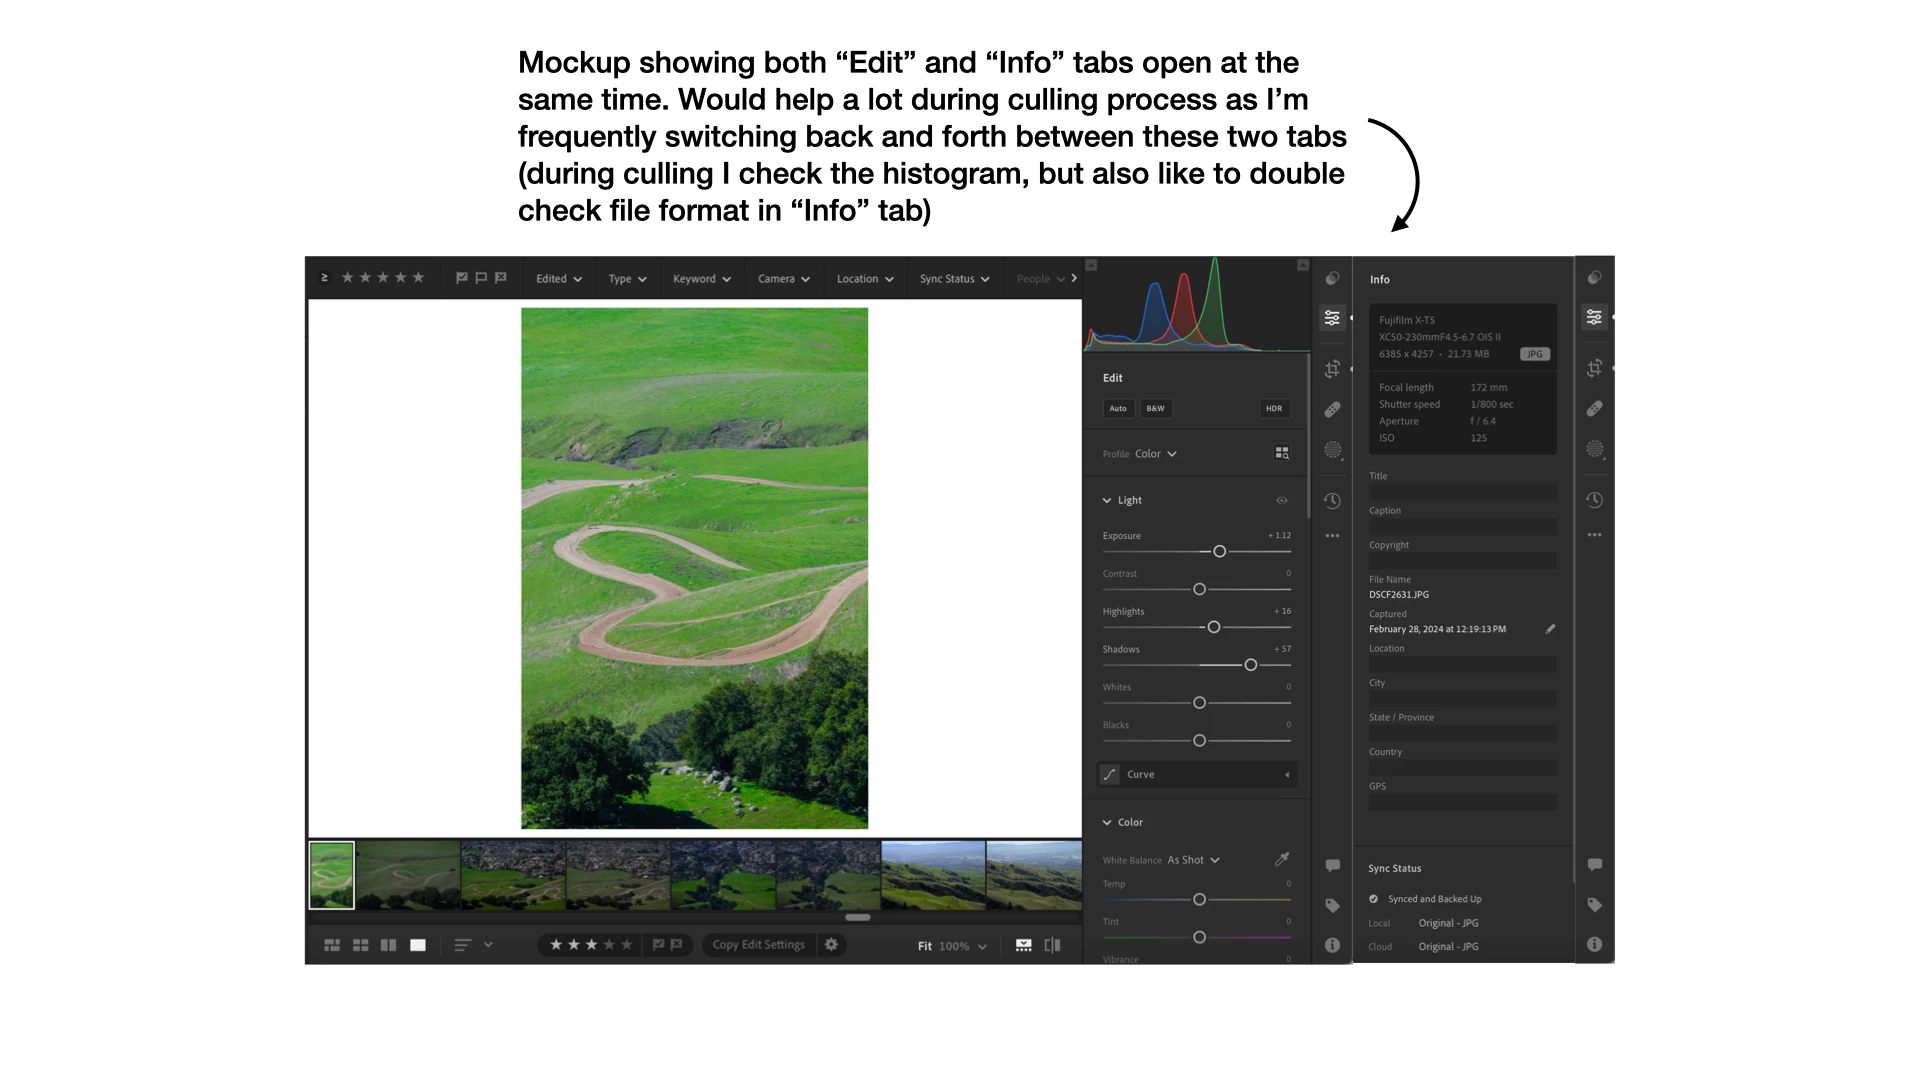
Task: Toggle HDR editing mode
Action: pyautogui.click(x=1274, y=408)
